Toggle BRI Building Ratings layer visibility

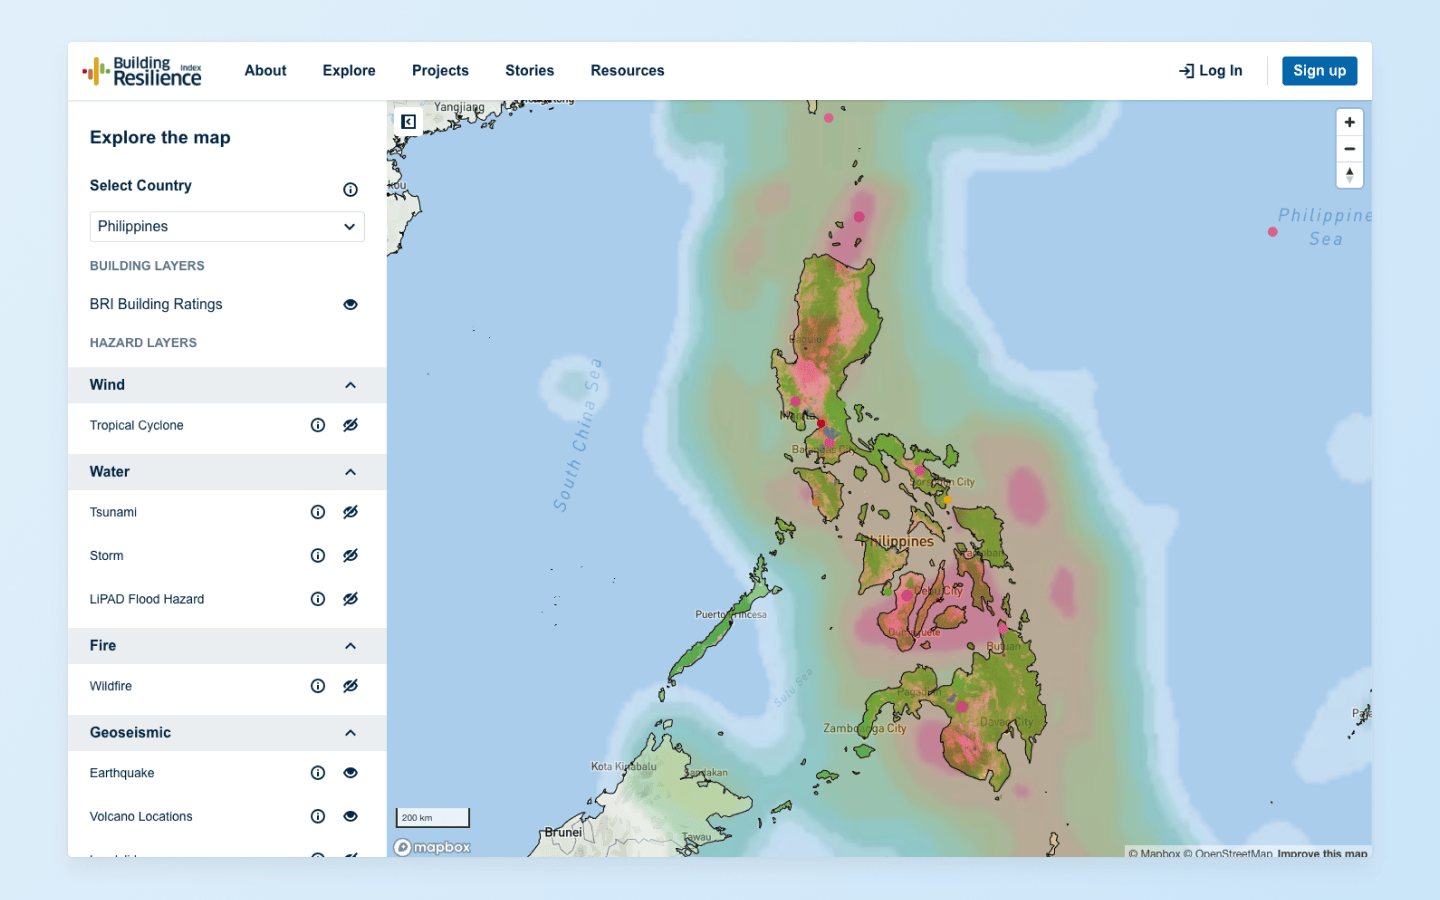point(350,305)
